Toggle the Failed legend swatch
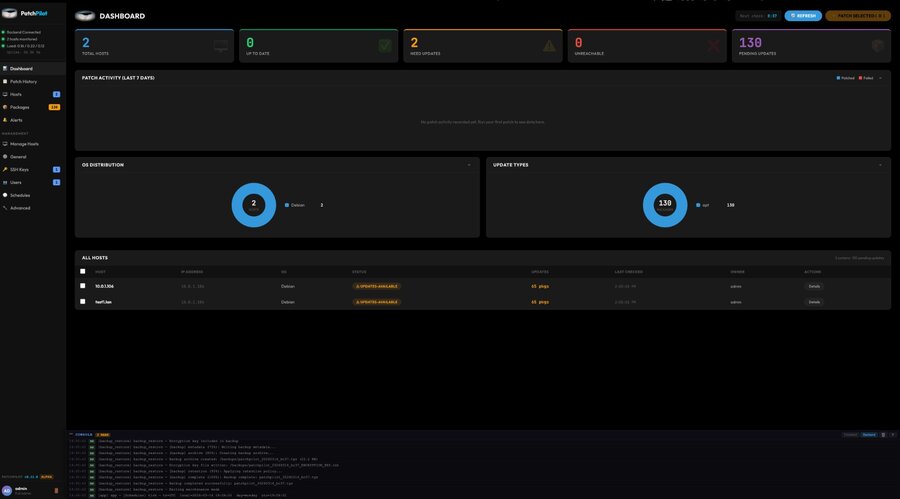This screenshot has height=499, width=900. [x=860, y=78]
